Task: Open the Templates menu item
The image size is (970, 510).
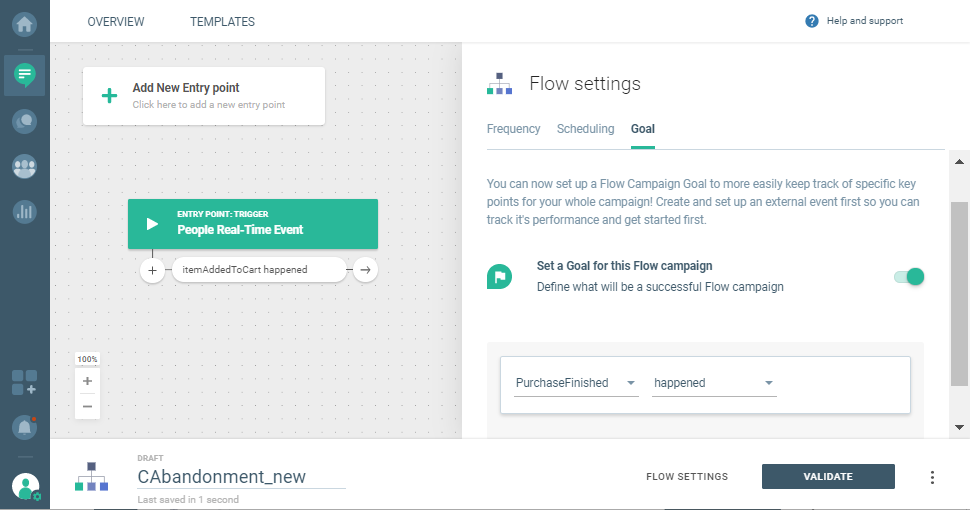Action: pos(222,21)
